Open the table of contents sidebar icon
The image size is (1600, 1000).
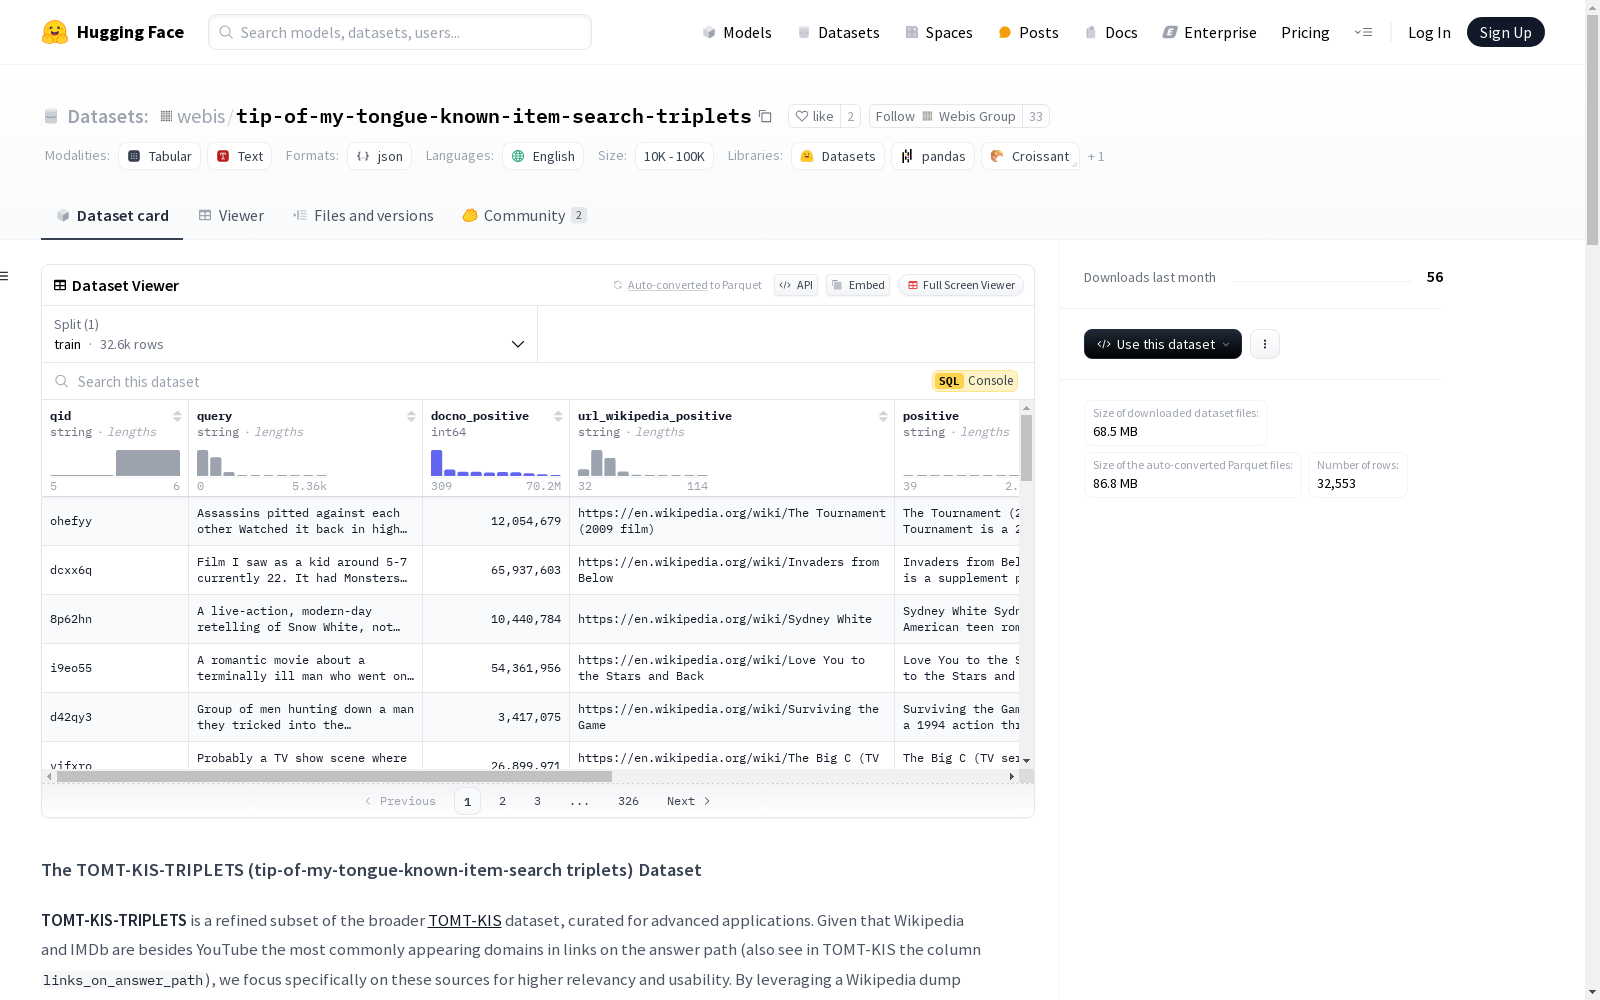(5, 276)
